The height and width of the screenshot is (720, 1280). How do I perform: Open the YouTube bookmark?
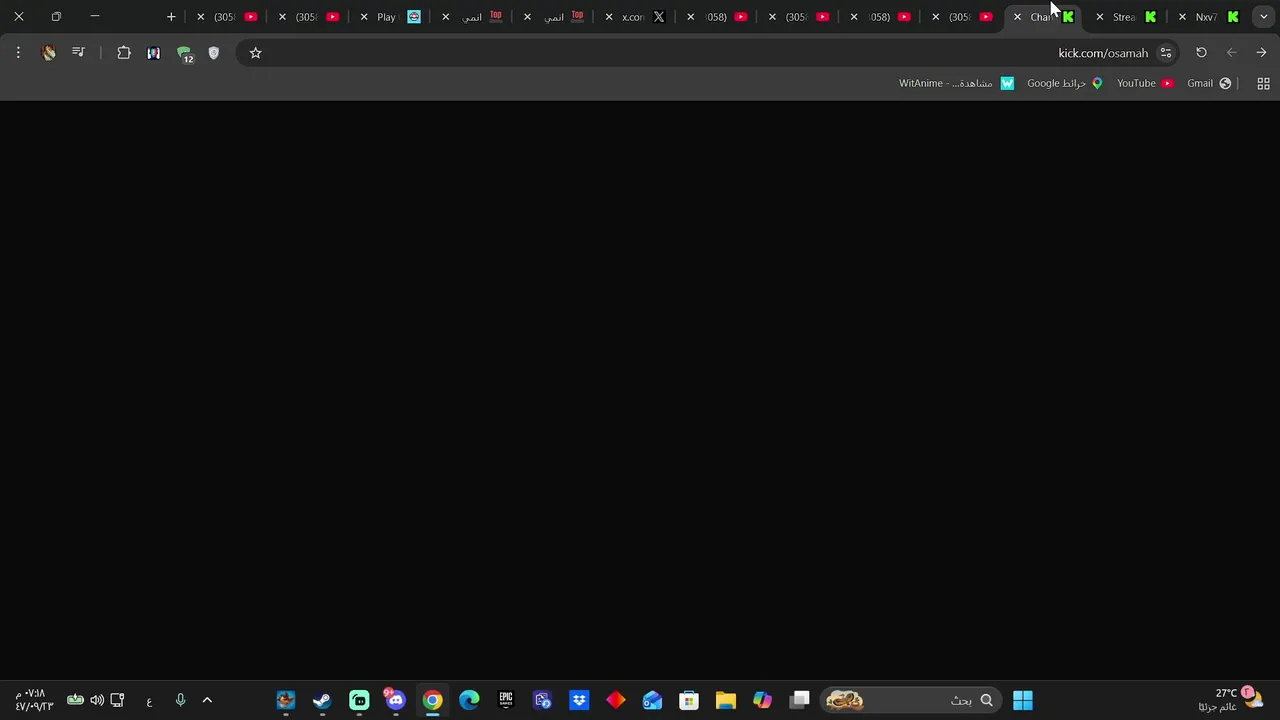[x=1145, y=83]
